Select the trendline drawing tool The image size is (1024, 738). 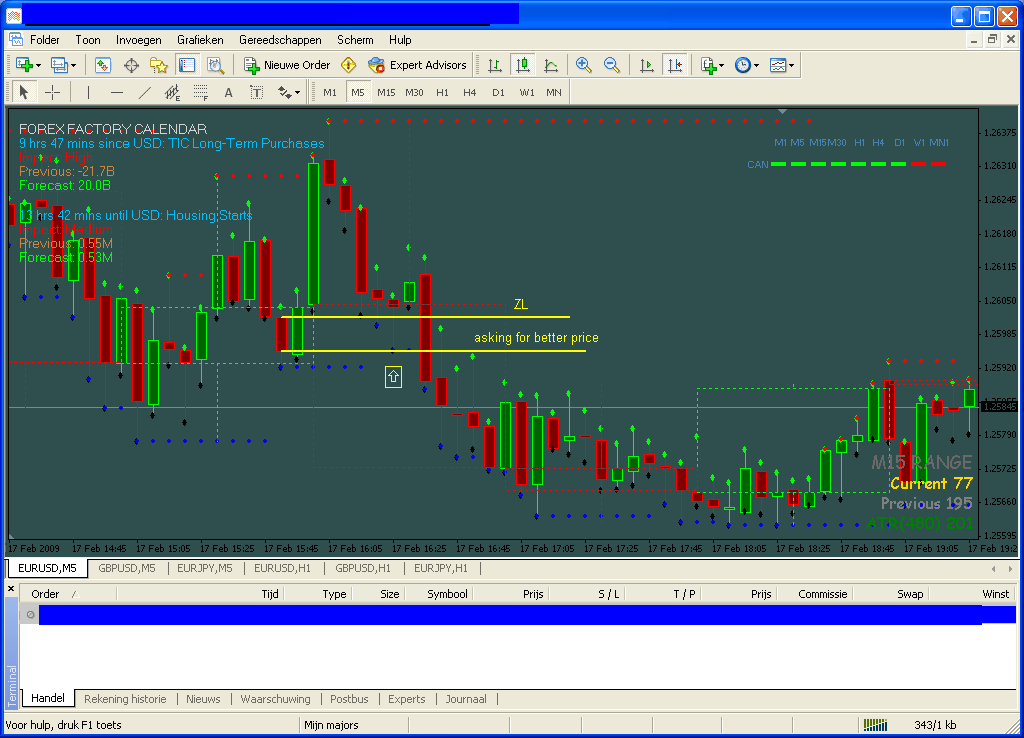click(144, 92)
